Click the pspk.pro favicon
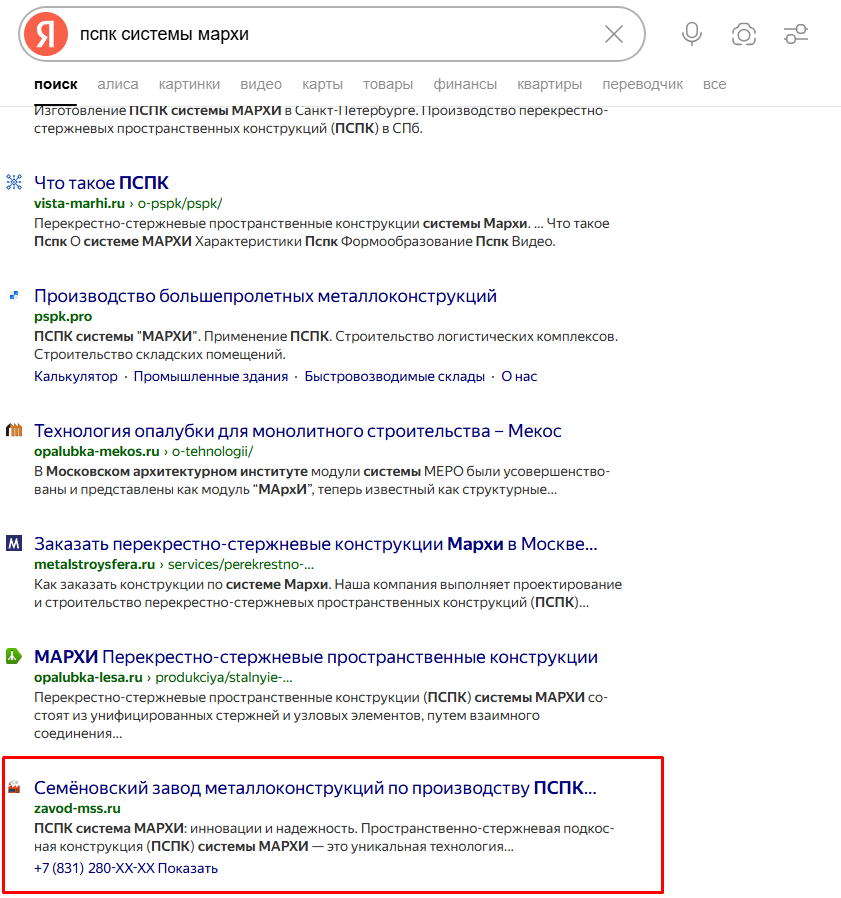 coord(14,296)
